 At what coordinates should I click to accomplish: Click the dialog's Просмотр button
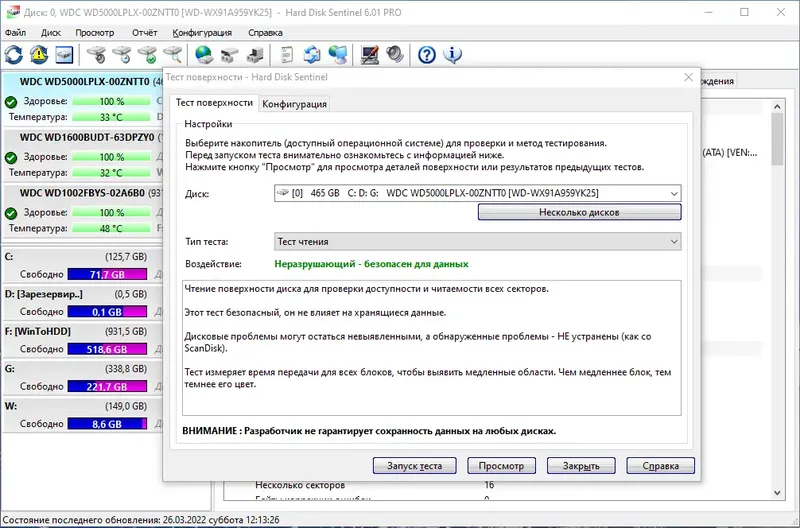point(502,466)
